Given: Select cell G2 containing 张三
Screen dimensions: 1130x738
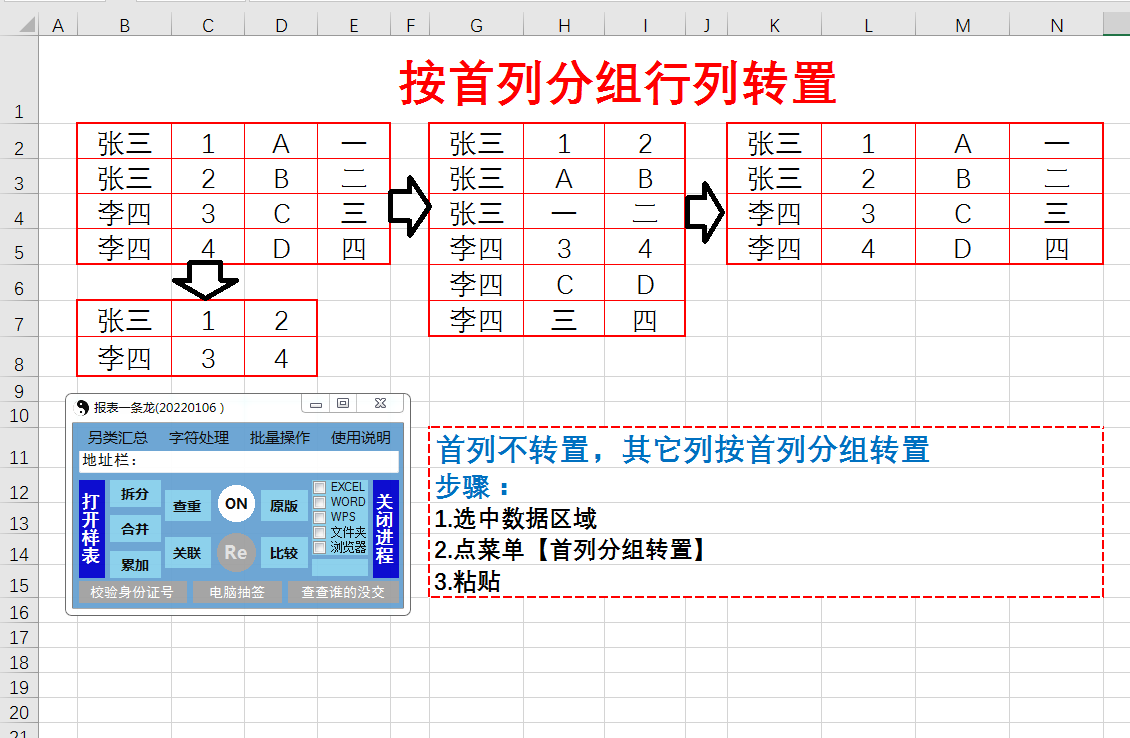Looking at the screenshot, I should click(476, 143).
